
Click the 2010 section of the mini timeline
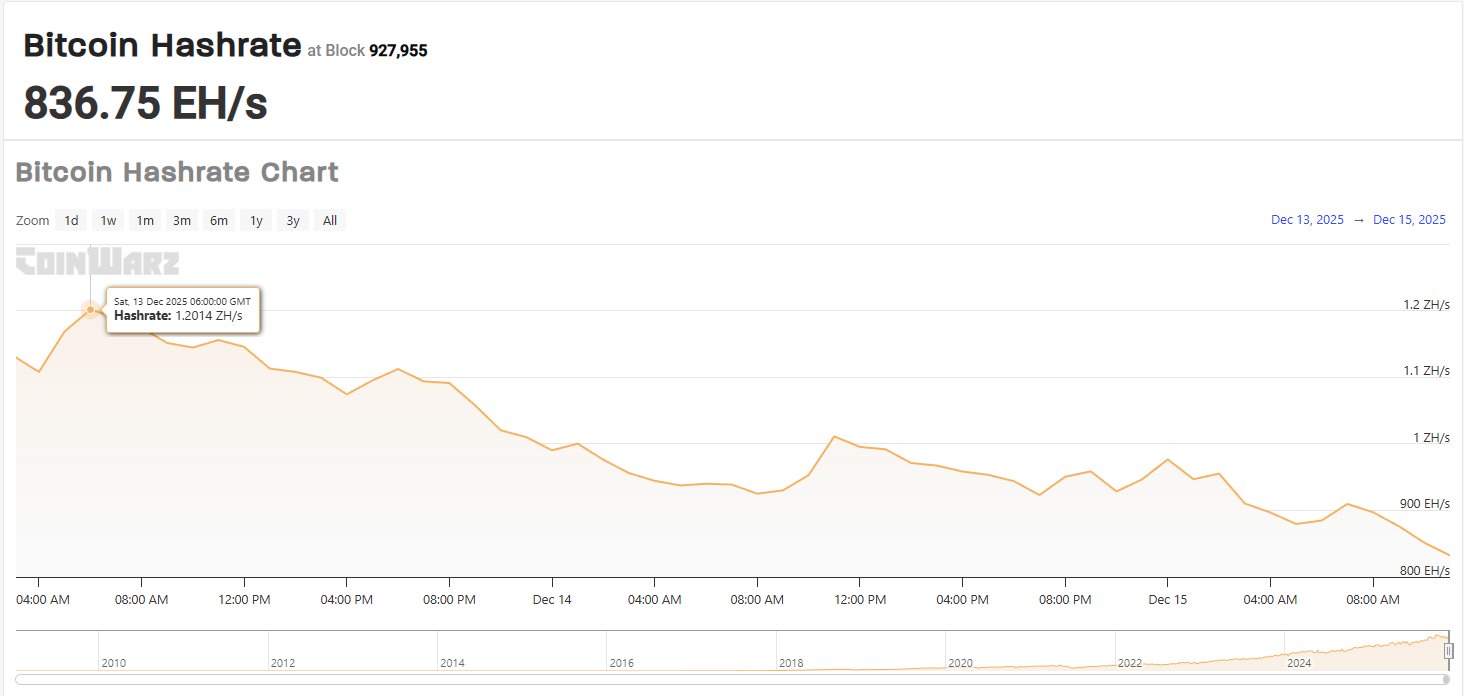pos(113,662)
